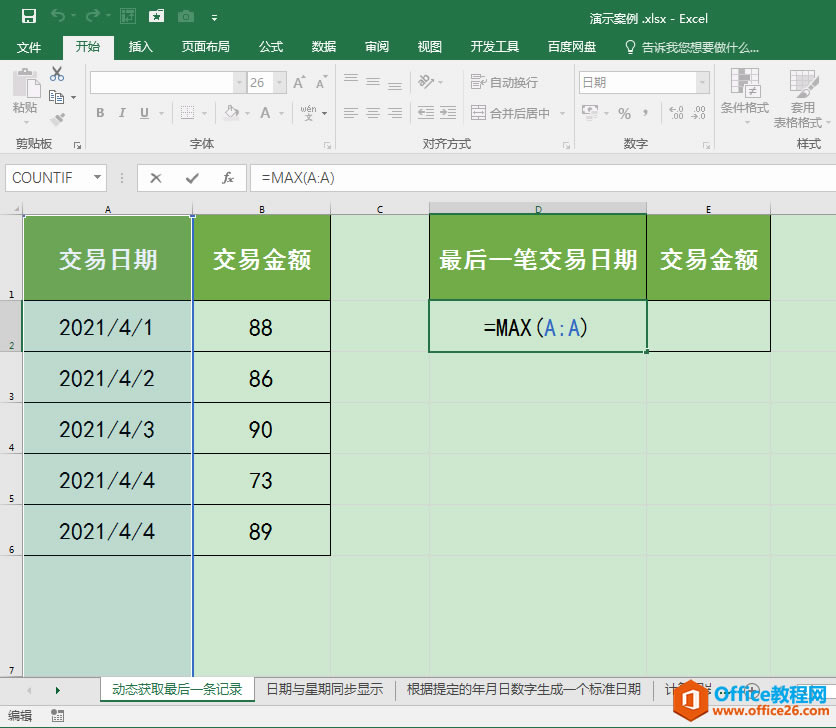Image resolution: width=836 pixels, height=728 pixels.
Task: Toggle Align Left button
Action: [x=351, y=113]
